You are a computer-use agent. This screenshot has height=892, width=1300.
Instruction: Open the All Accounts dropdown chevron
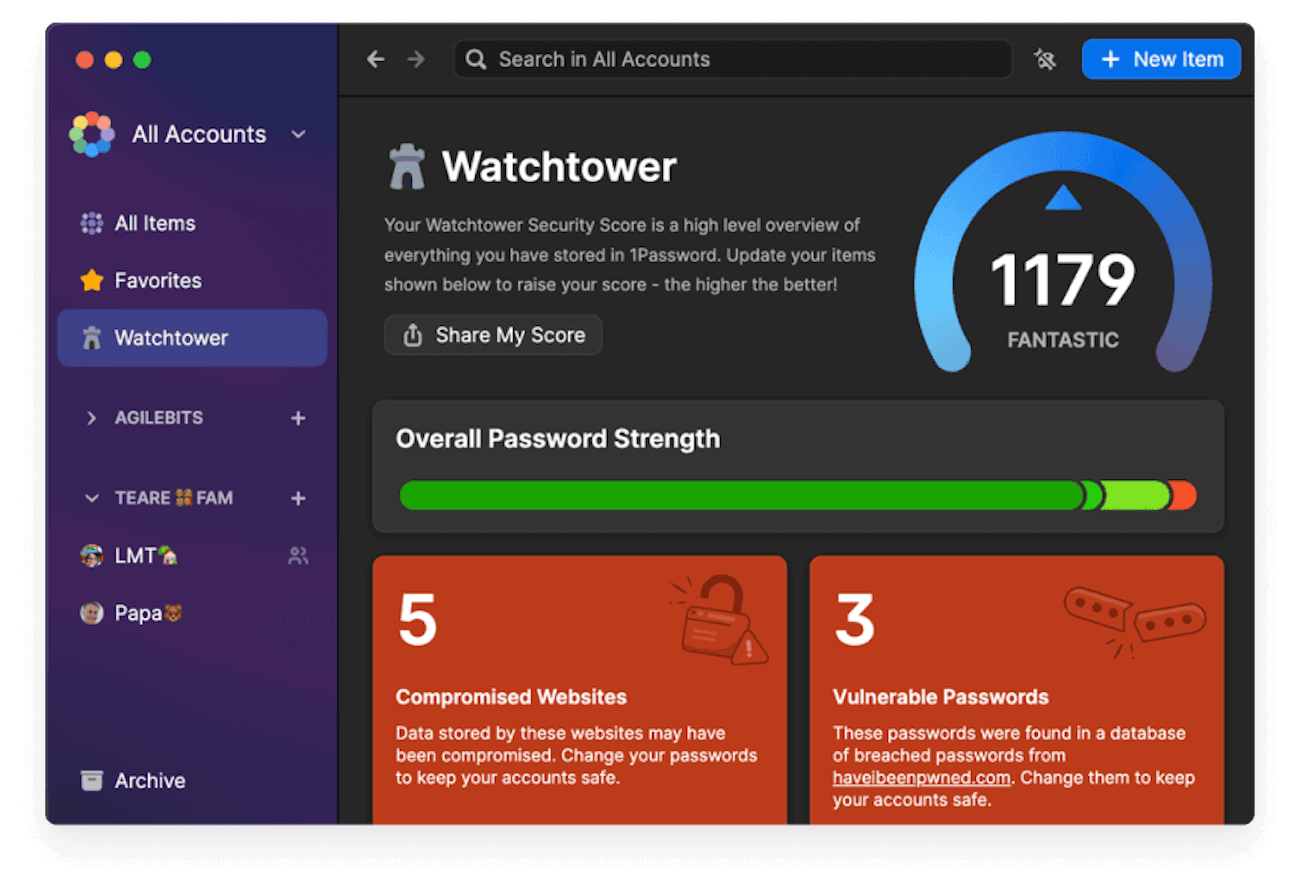(x=297, y=133)
